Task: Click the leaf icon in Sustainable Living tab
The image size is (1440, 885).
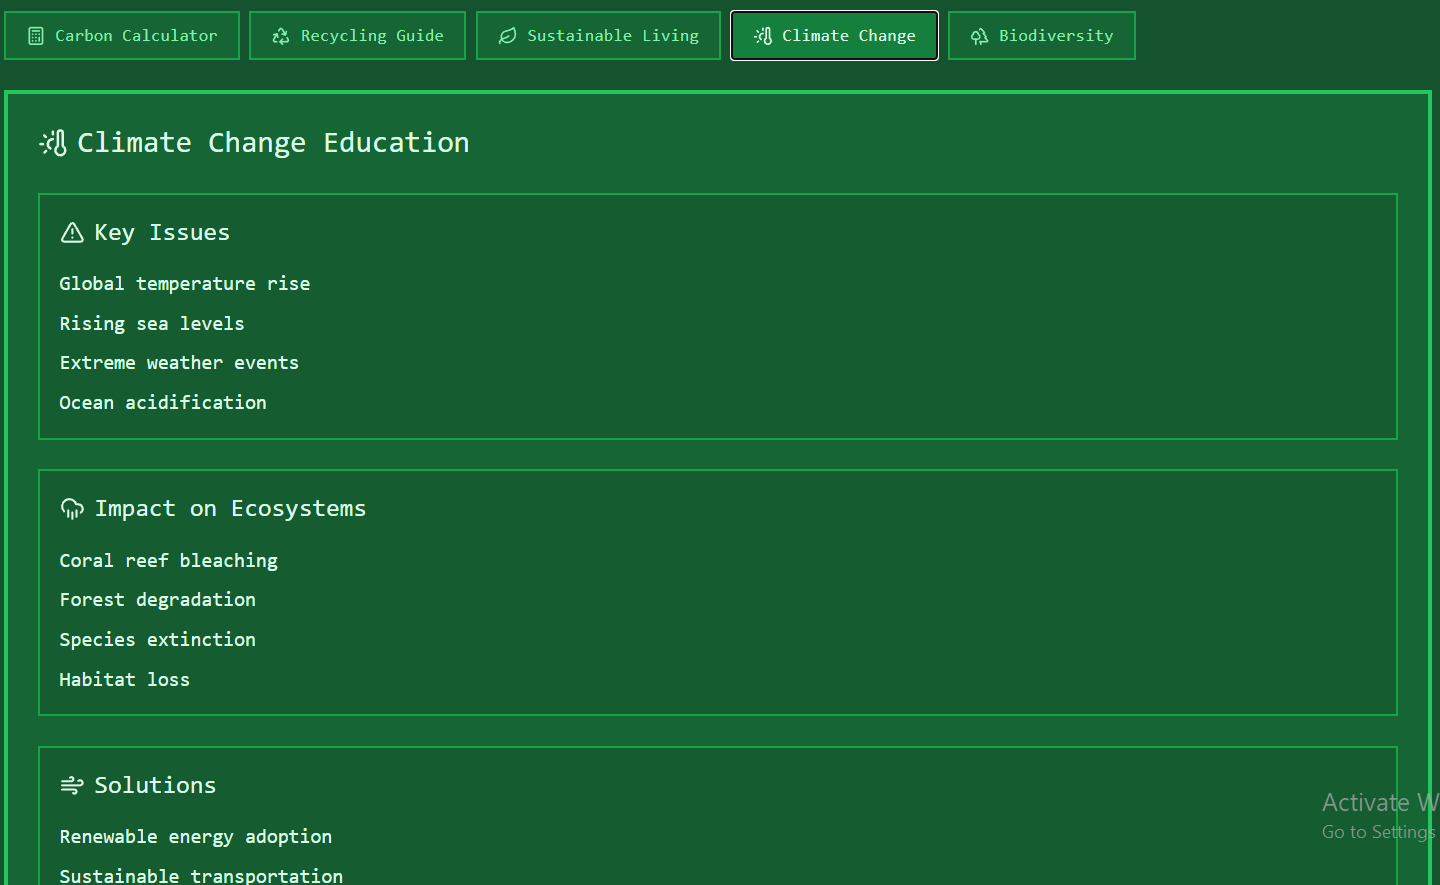Action: [x=508, y=36]
